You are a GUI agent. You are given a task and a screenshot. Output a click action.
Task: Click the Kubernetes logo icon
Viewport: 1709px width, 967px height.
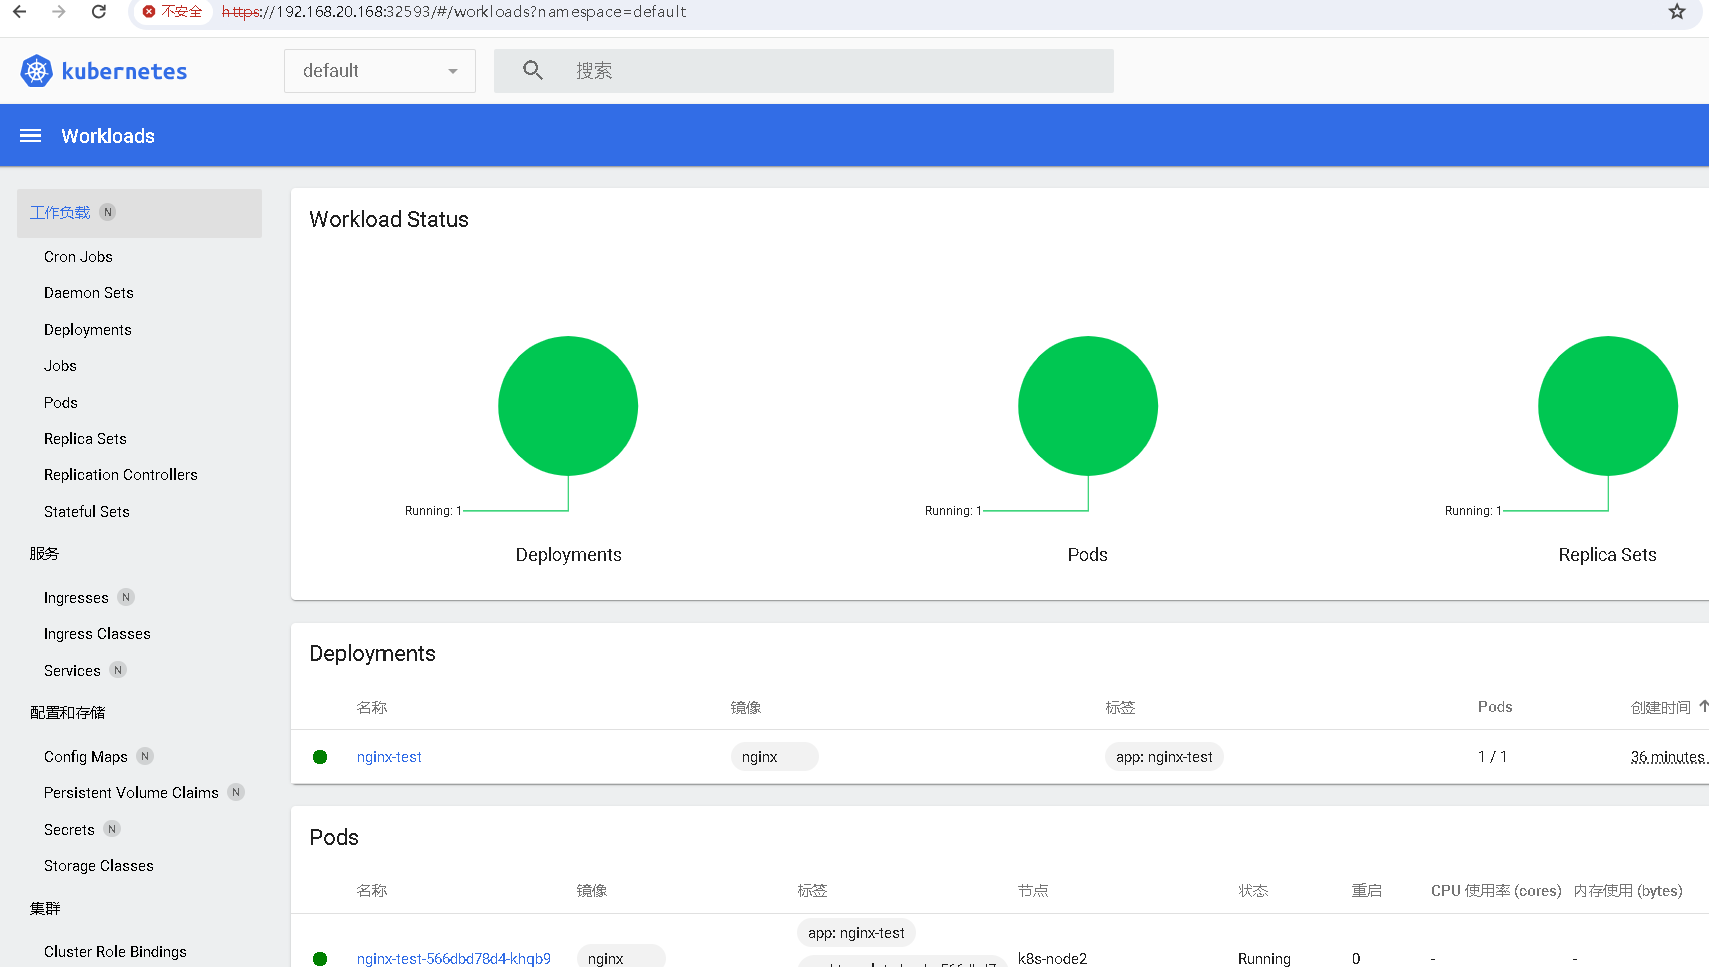tap(37, 71)
